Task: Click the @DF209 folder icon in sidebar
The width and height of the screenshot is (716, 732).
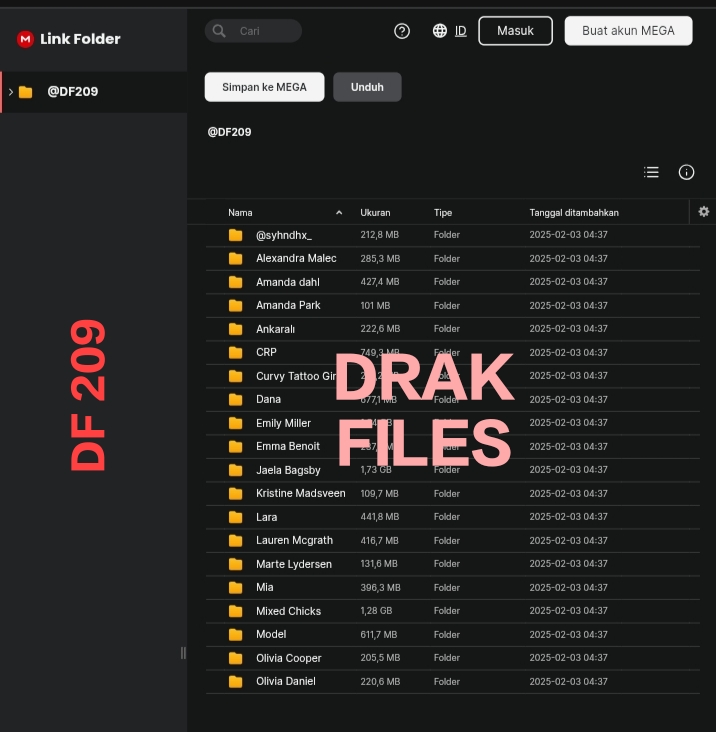Action: [26, 92]
